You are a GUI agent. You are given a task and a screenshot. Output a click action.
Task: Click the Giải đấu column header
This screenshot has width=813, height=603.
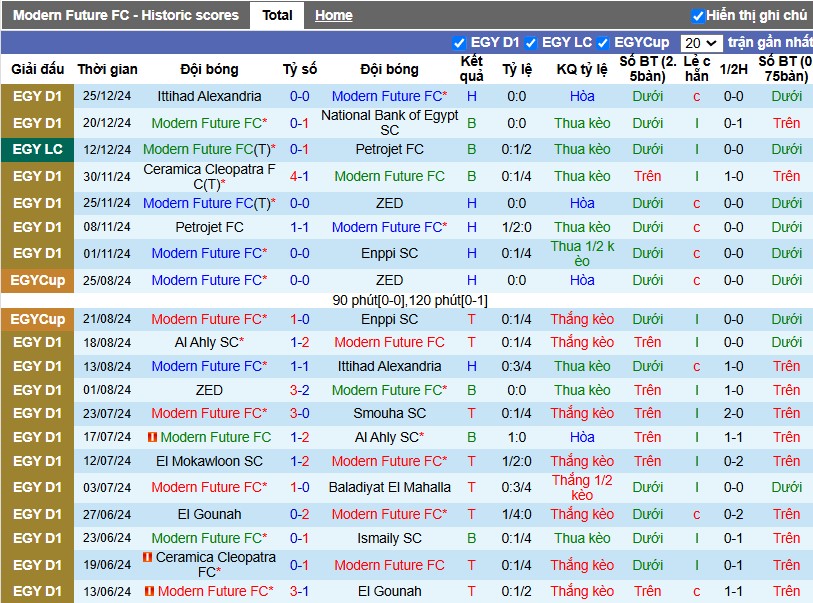click(38, 69)
